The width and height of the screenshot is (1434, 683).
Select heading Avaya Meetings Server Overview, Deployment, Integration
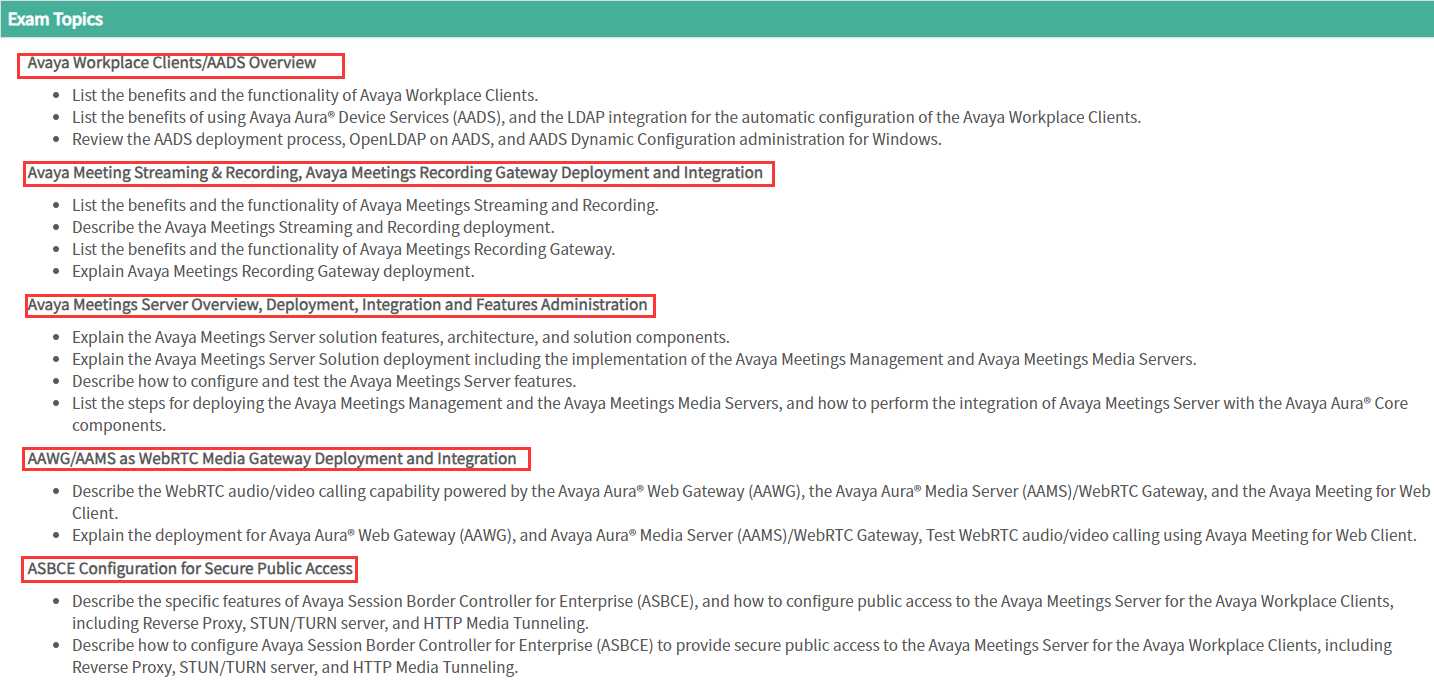pos(338,305)
